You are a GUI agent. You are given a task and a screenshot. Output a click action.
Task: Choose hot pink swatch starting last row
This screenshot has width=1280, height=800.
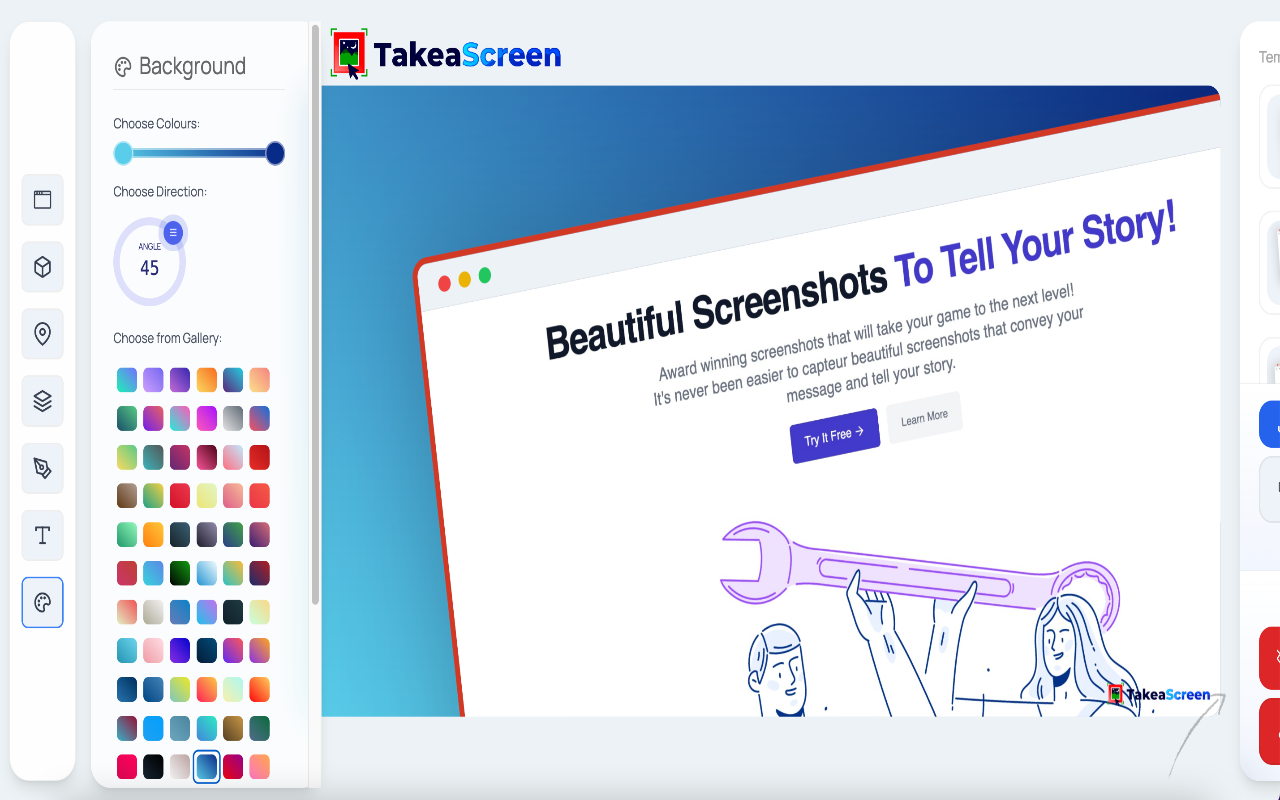coord(127,767)
